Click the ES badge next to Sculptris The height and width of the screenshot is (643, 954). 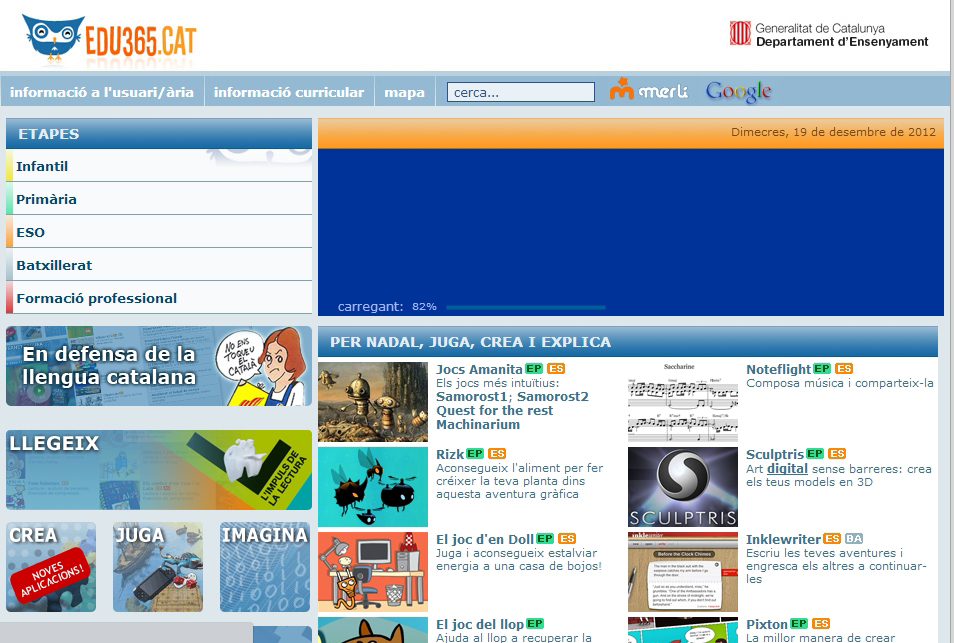[837, 454]
